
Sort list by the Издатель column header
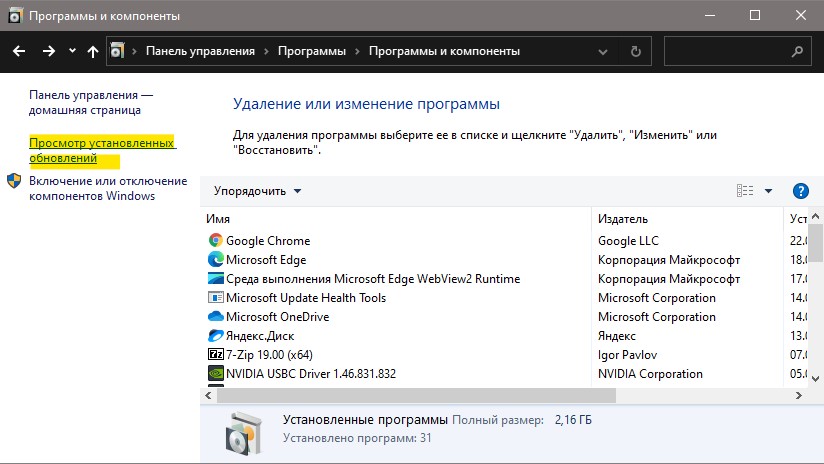(x=622, y=218)
